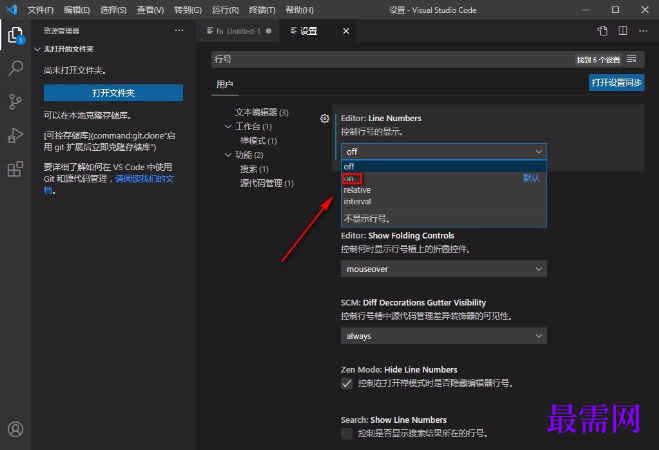
Task: Click the 打开设置同步 button
Action: pyautogui.click(x=617, y=82)
